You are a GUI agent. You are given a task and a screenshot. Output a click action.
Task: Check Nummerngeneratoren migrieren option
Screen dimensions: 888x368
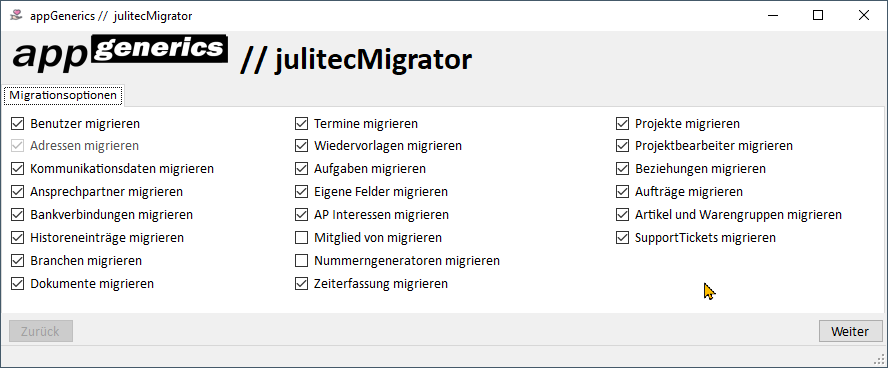click(301, 261)
